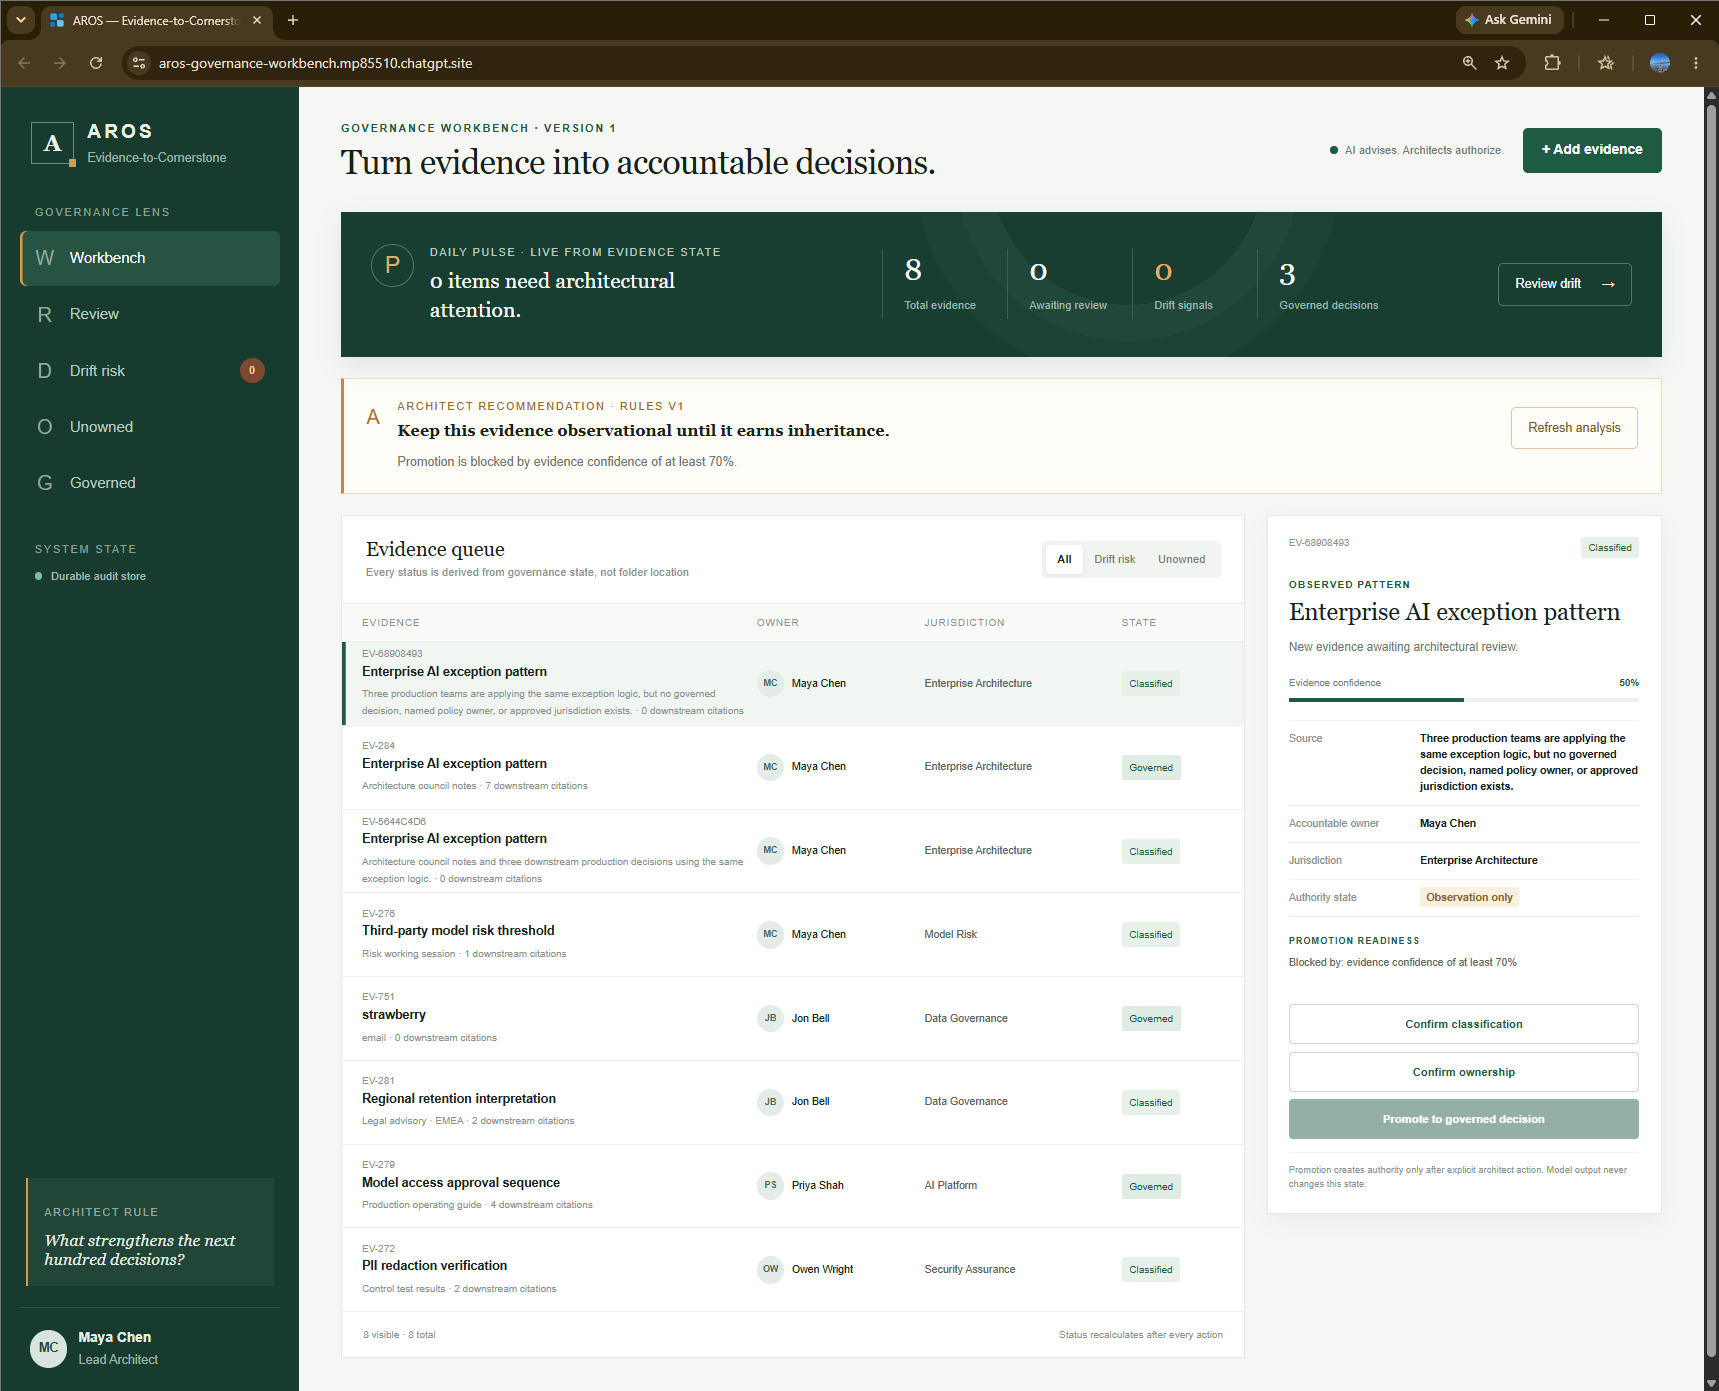Click Promote to governed decision
The height and width of the screenshot is (1391, 1719).
(1463, 1119)
